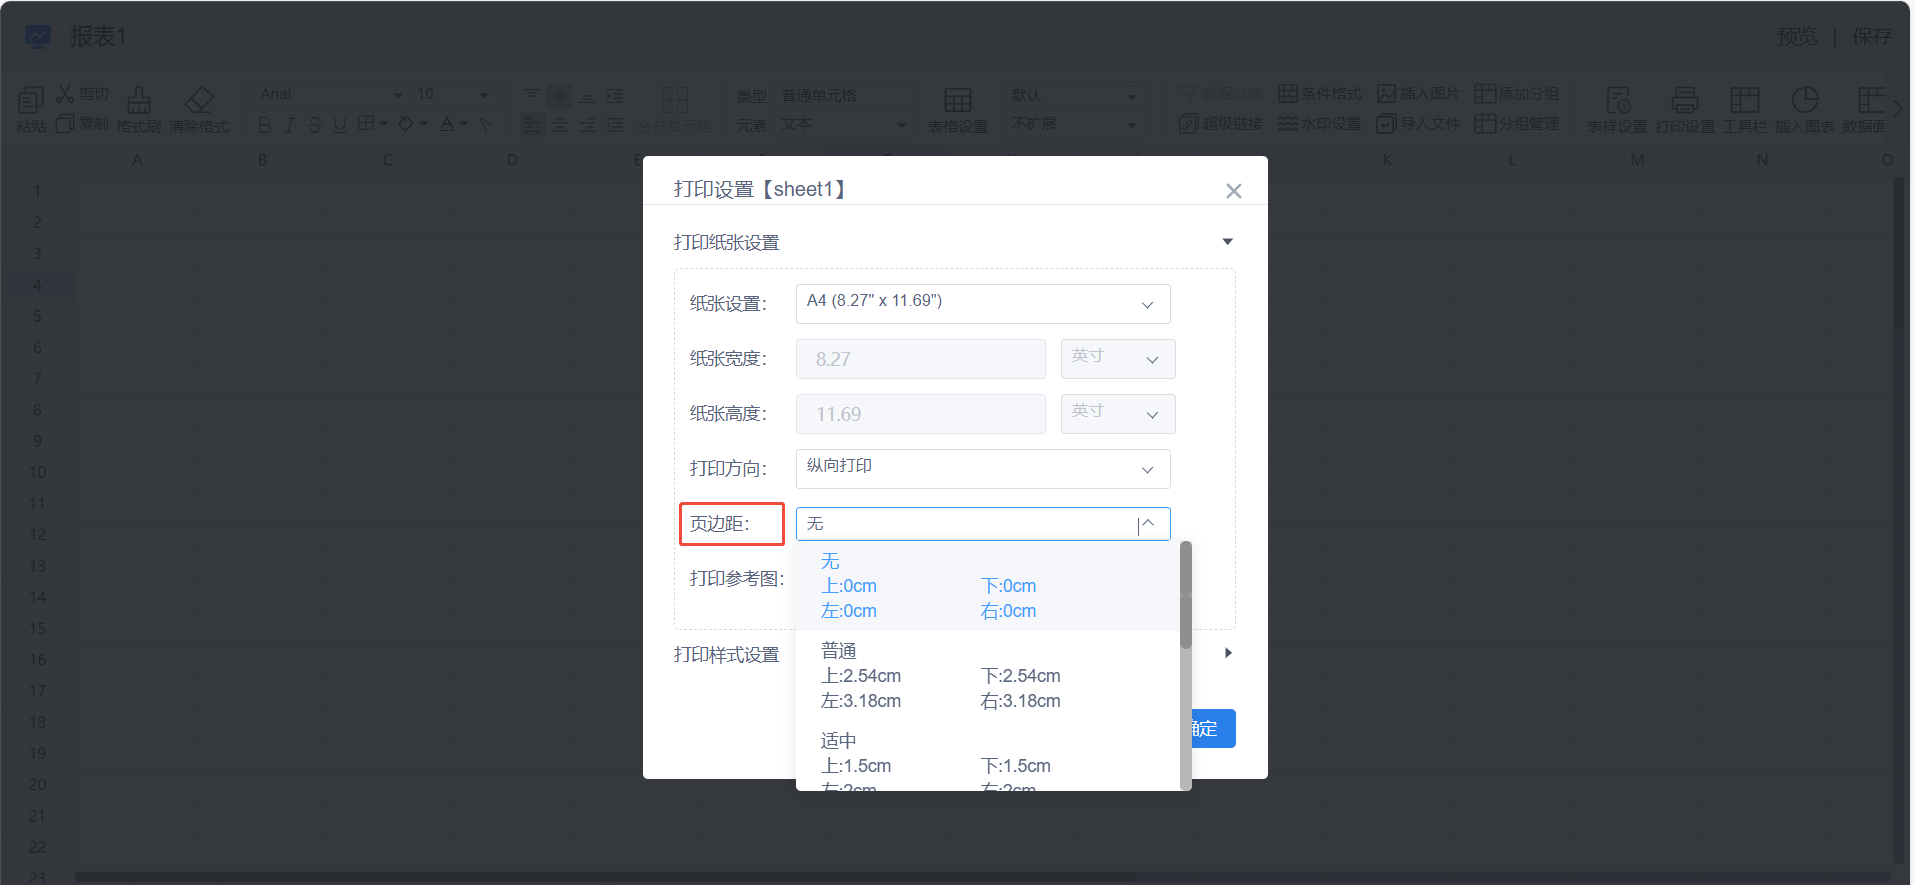1915x885 pixels.
Task: Click the 预览 preview link
Action: [x=1796, y=37]
